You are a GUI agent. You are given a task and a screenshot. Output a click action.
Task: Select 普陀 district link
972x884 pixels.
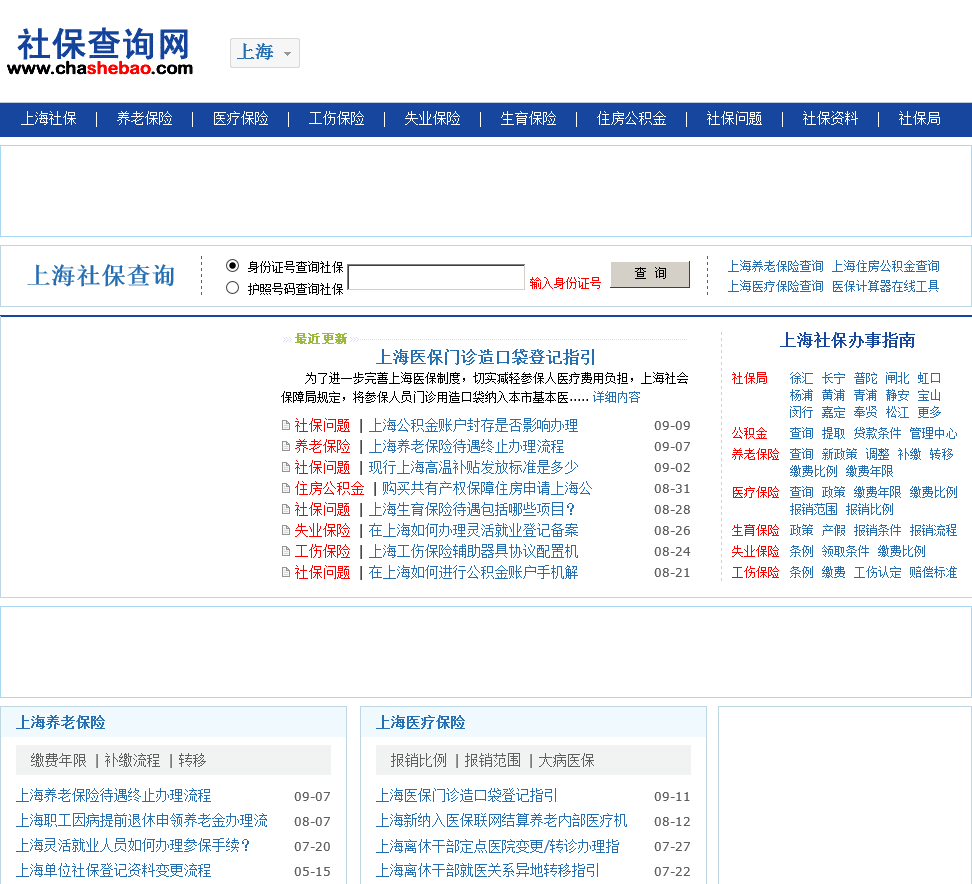click(865, 378)
